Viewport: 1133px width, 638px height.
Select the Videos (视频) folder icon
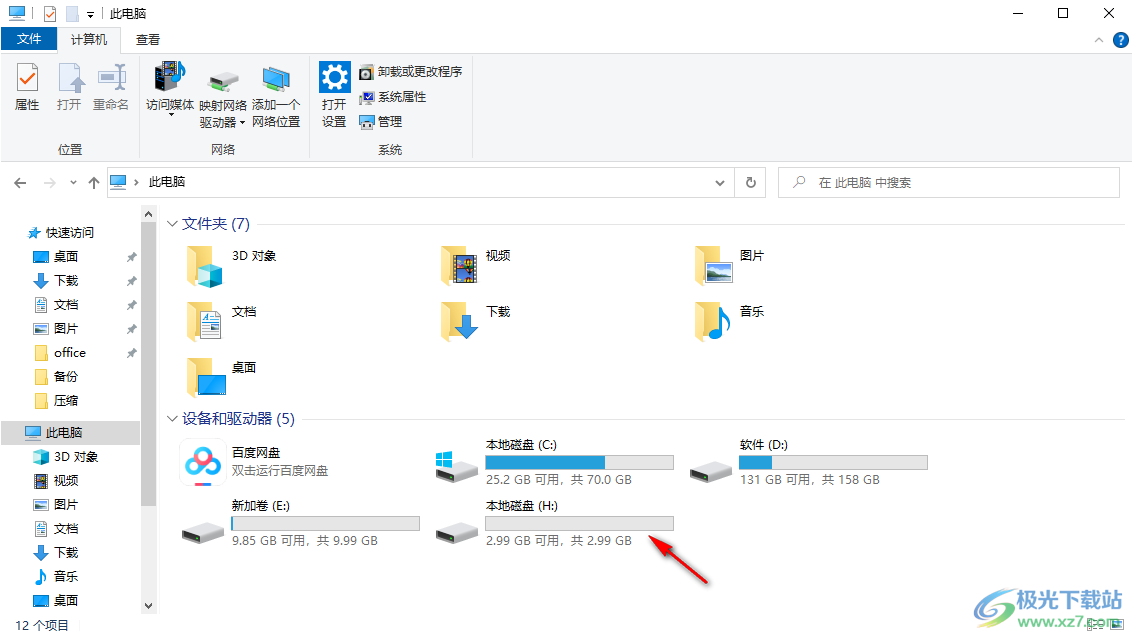point(460,267)
